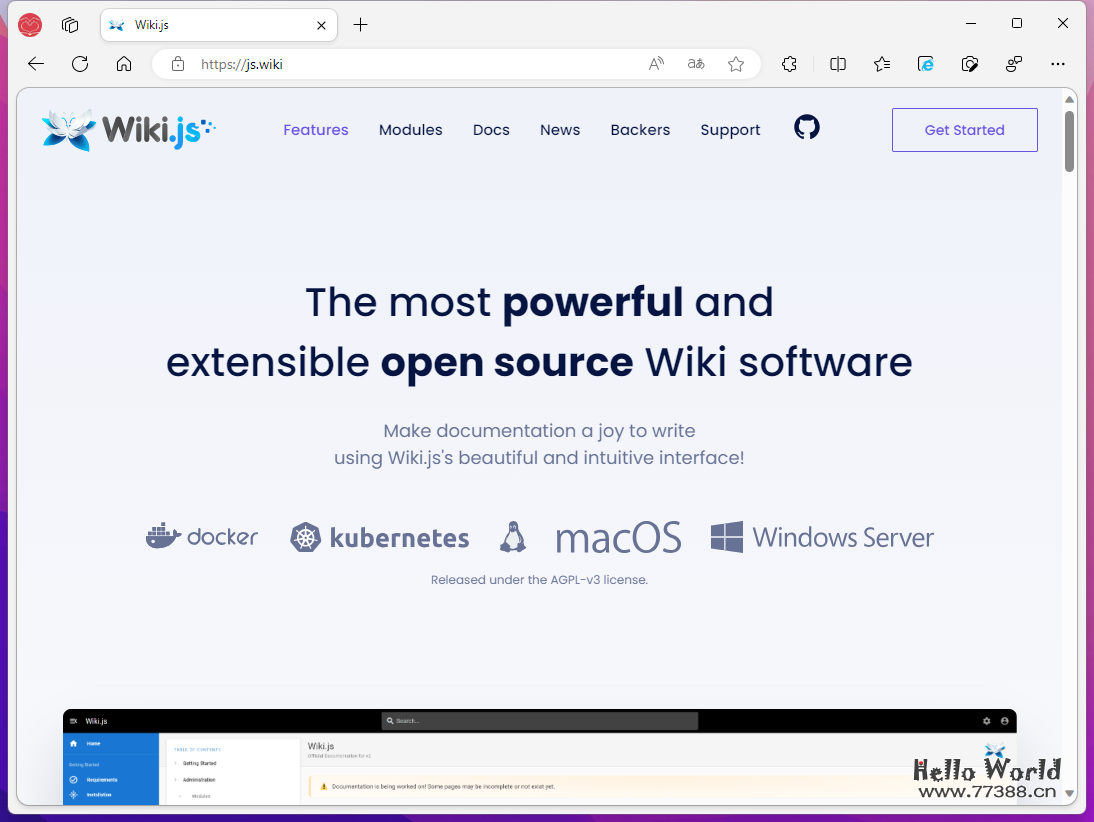1094x822 pixels.
Task: Open the Backers page link
Action: [x=640, y=129]
